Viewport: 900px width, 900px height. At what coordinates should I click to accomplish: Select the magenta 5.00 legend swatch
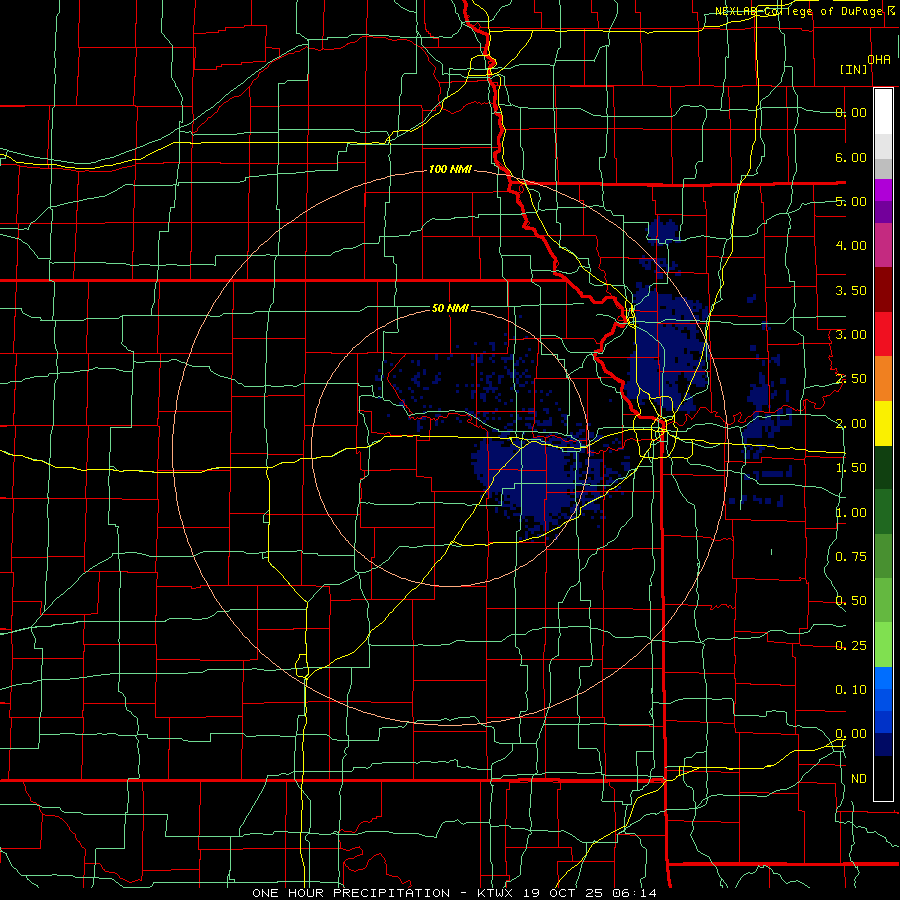tap(883, 190)
